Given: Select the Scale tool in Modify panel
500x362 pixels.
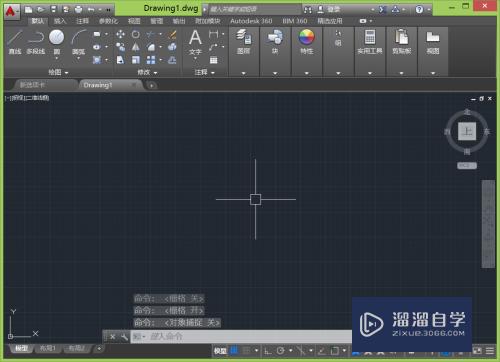Looking at the screenshot, I should tap(136, 60).
